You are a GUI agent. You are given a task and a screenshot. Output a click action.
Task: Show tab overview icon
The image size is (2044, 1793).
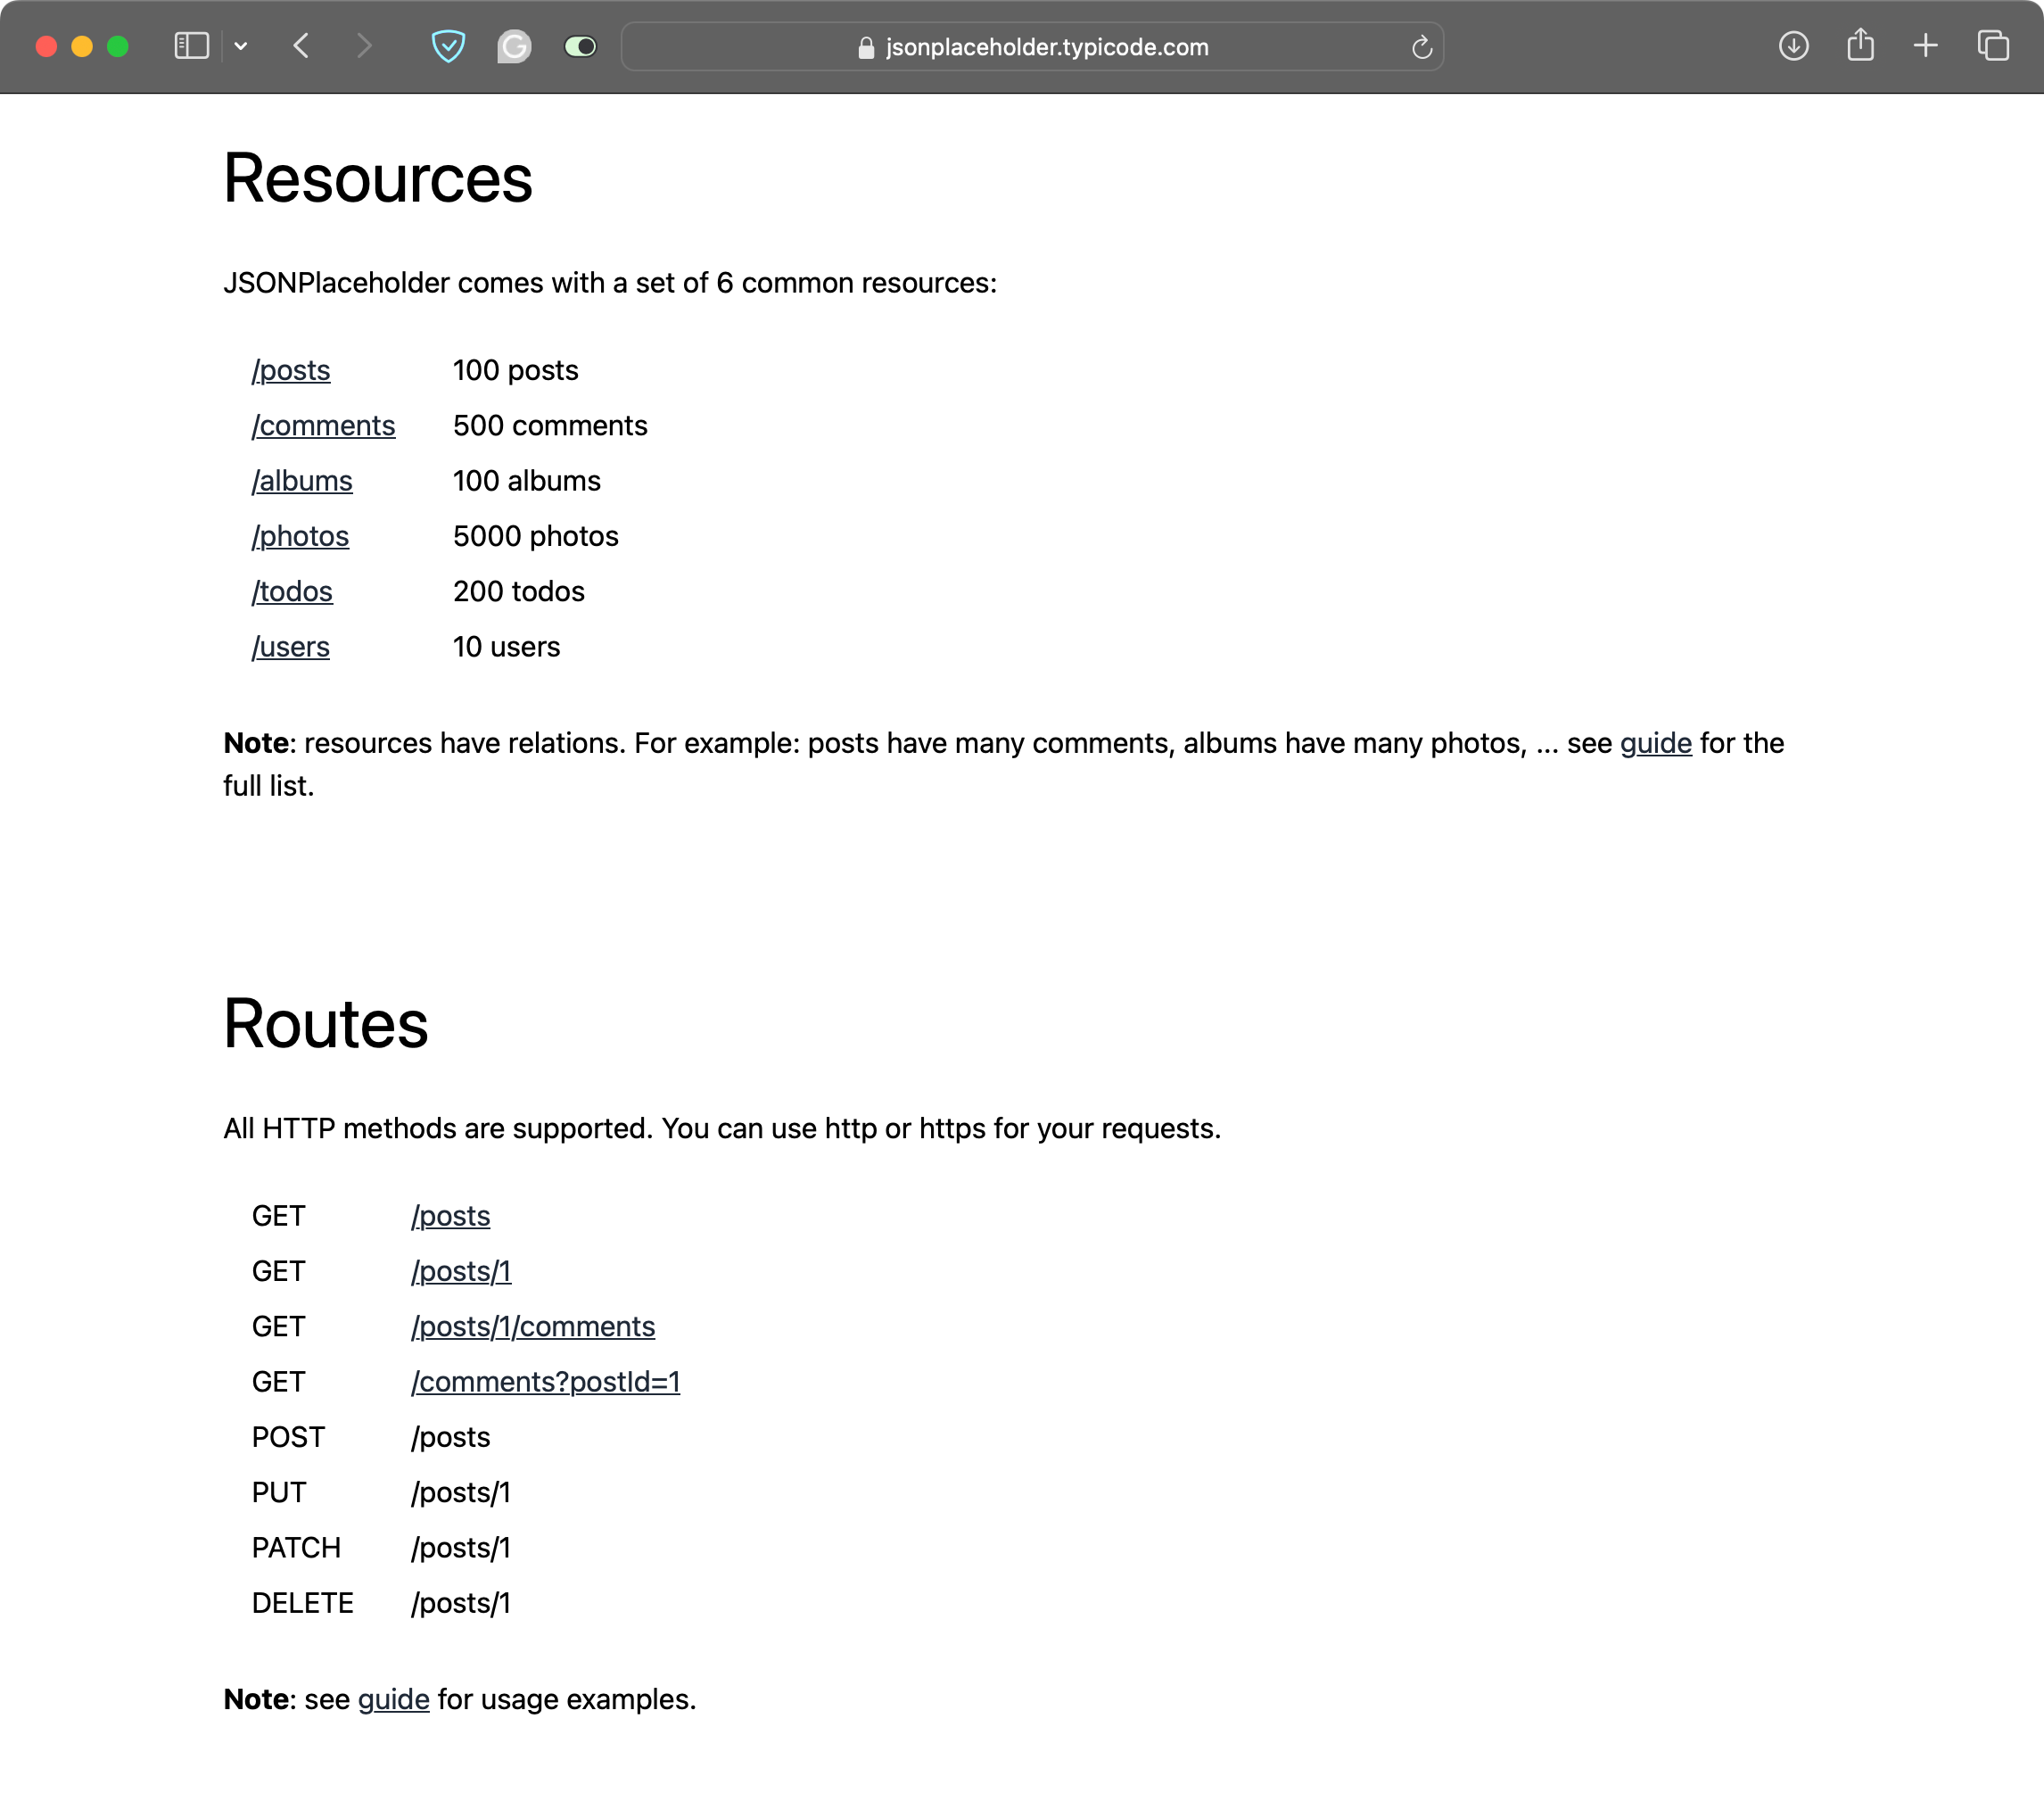click(x=1992, y=46)
